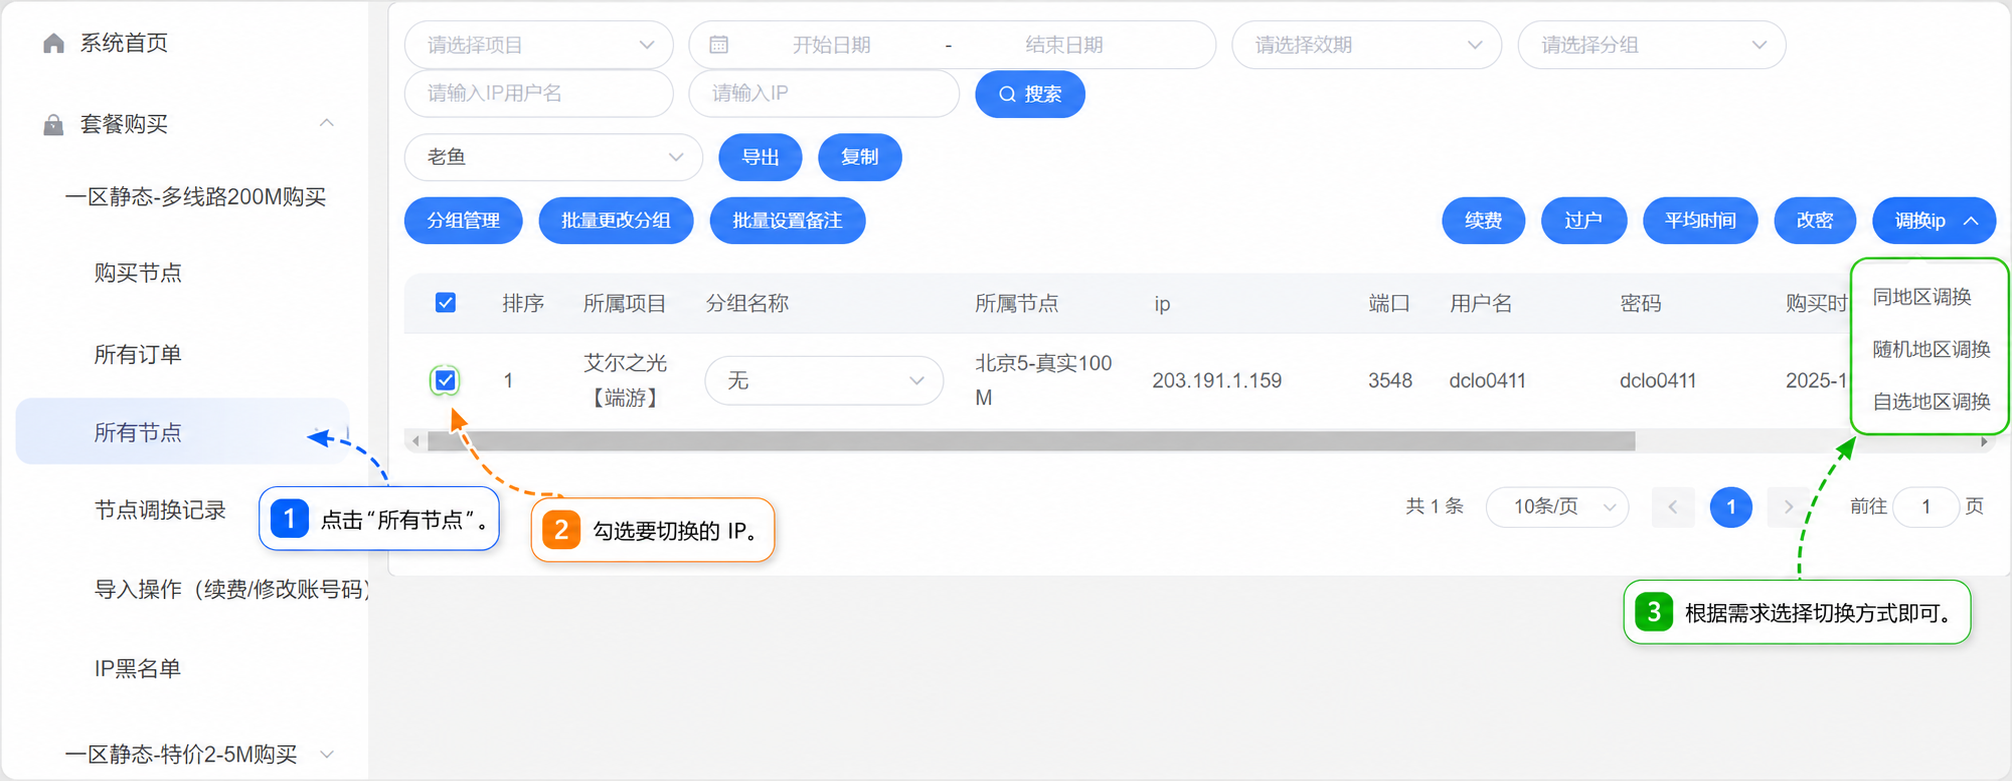Viewport: 2012px width, 781px height.
Task: Click the right arrow of horizontal scrollbar
Action: 1984,441
